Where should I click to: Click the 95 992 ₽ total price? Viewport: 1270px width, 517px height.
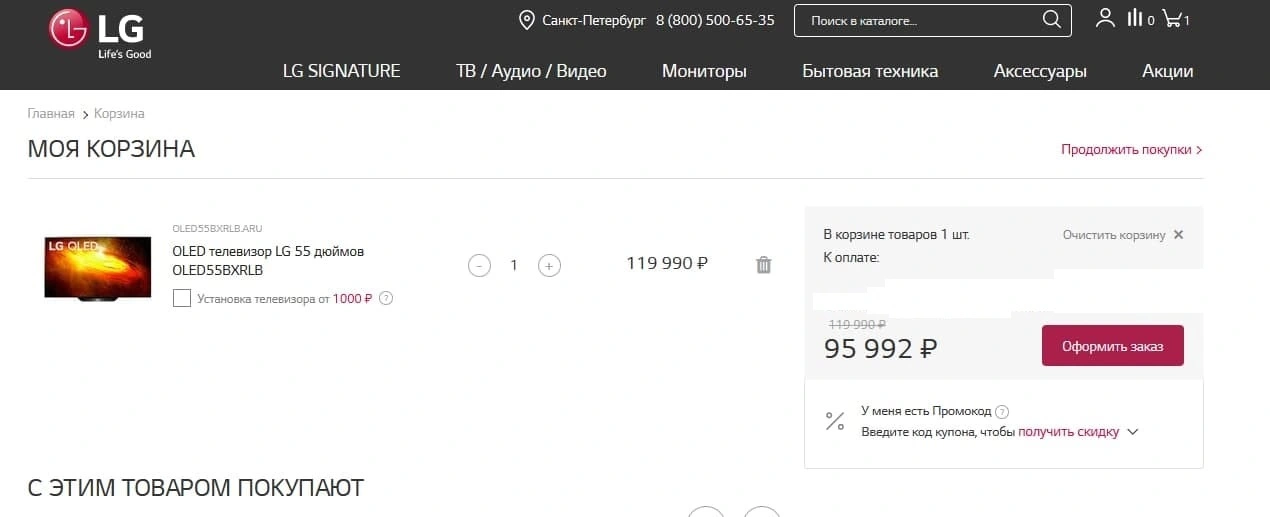pyautogui.click(x=880, y=348)
